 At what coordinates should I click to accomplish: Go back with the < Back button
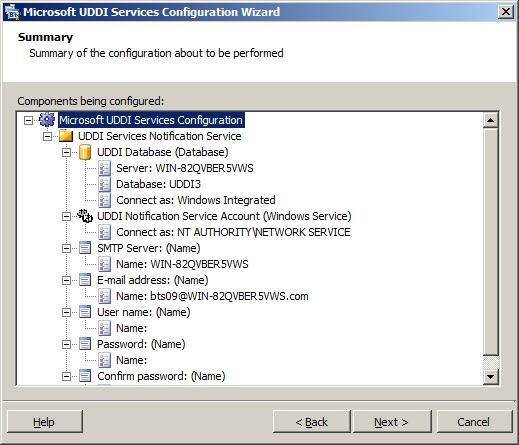click(x=311, y=422)
